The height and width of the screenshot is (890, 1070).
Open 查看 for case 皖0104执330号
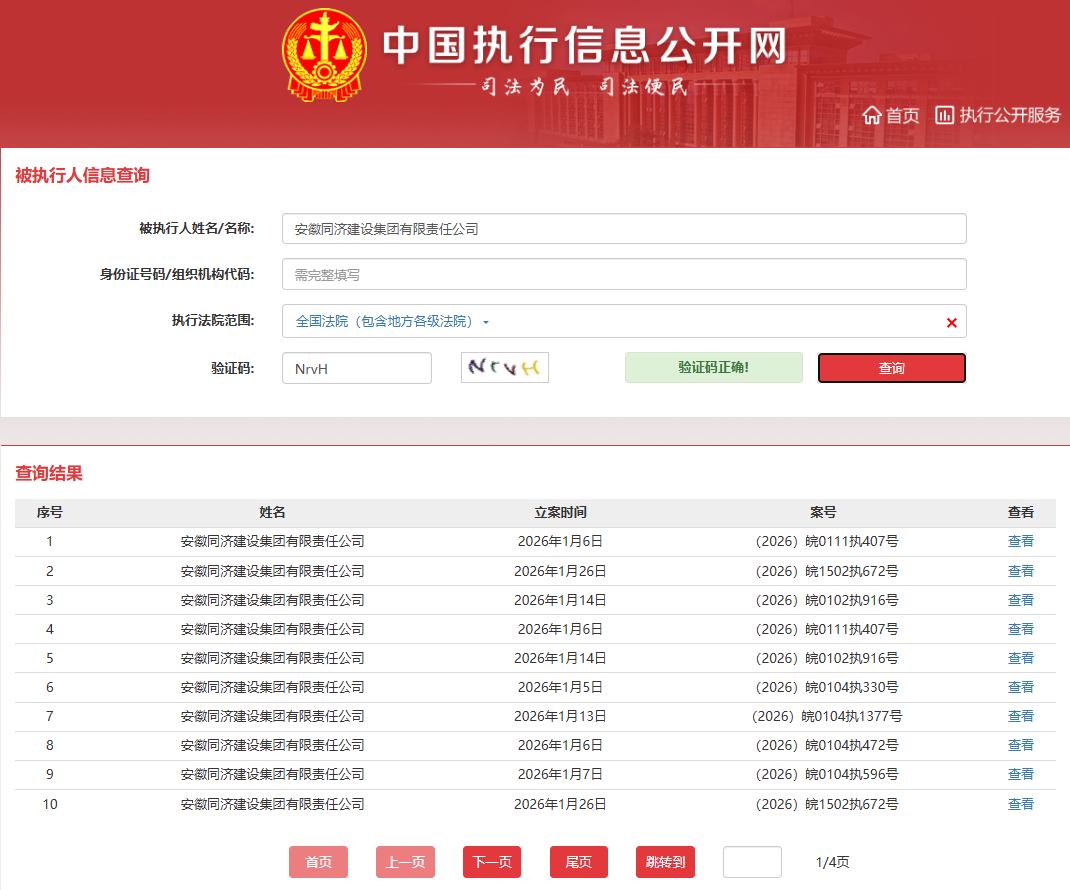[1020, 687]
